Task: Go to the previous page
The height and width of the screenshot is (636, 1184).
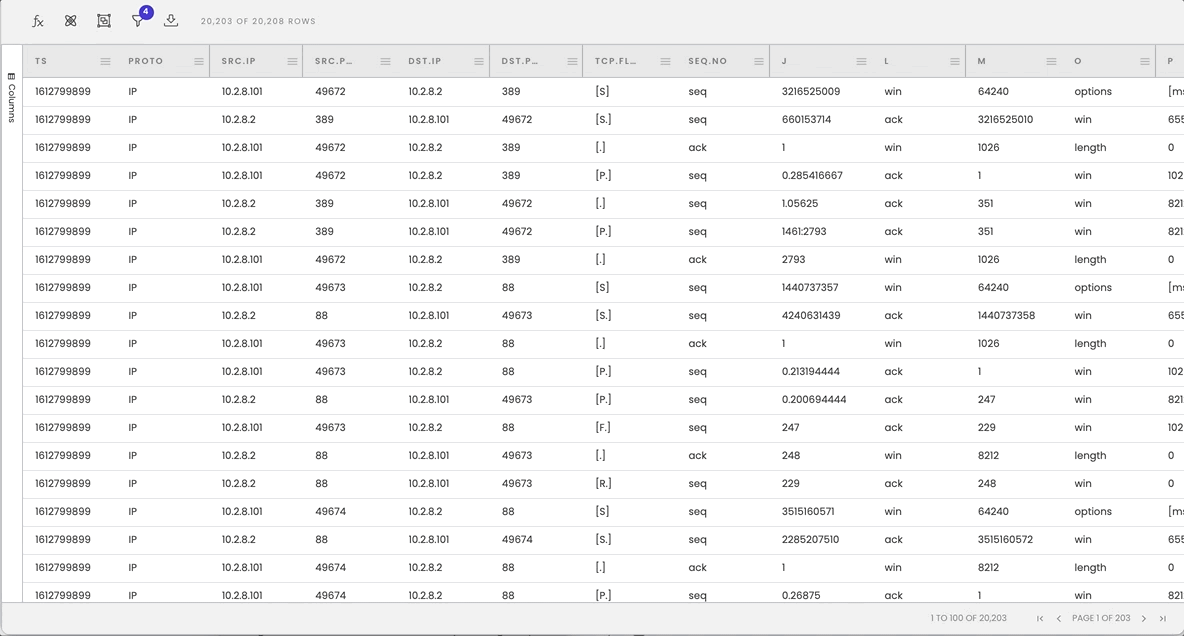Action: [x=1059, y=619]
